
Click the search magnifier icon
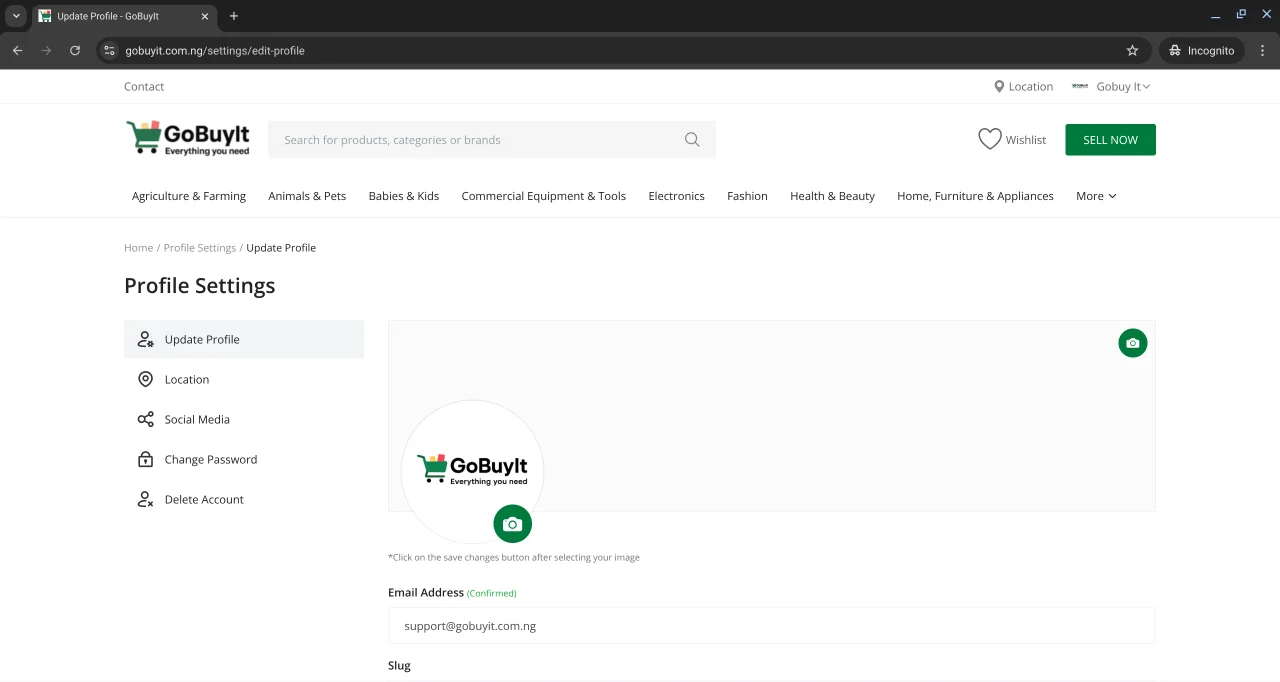692,140
